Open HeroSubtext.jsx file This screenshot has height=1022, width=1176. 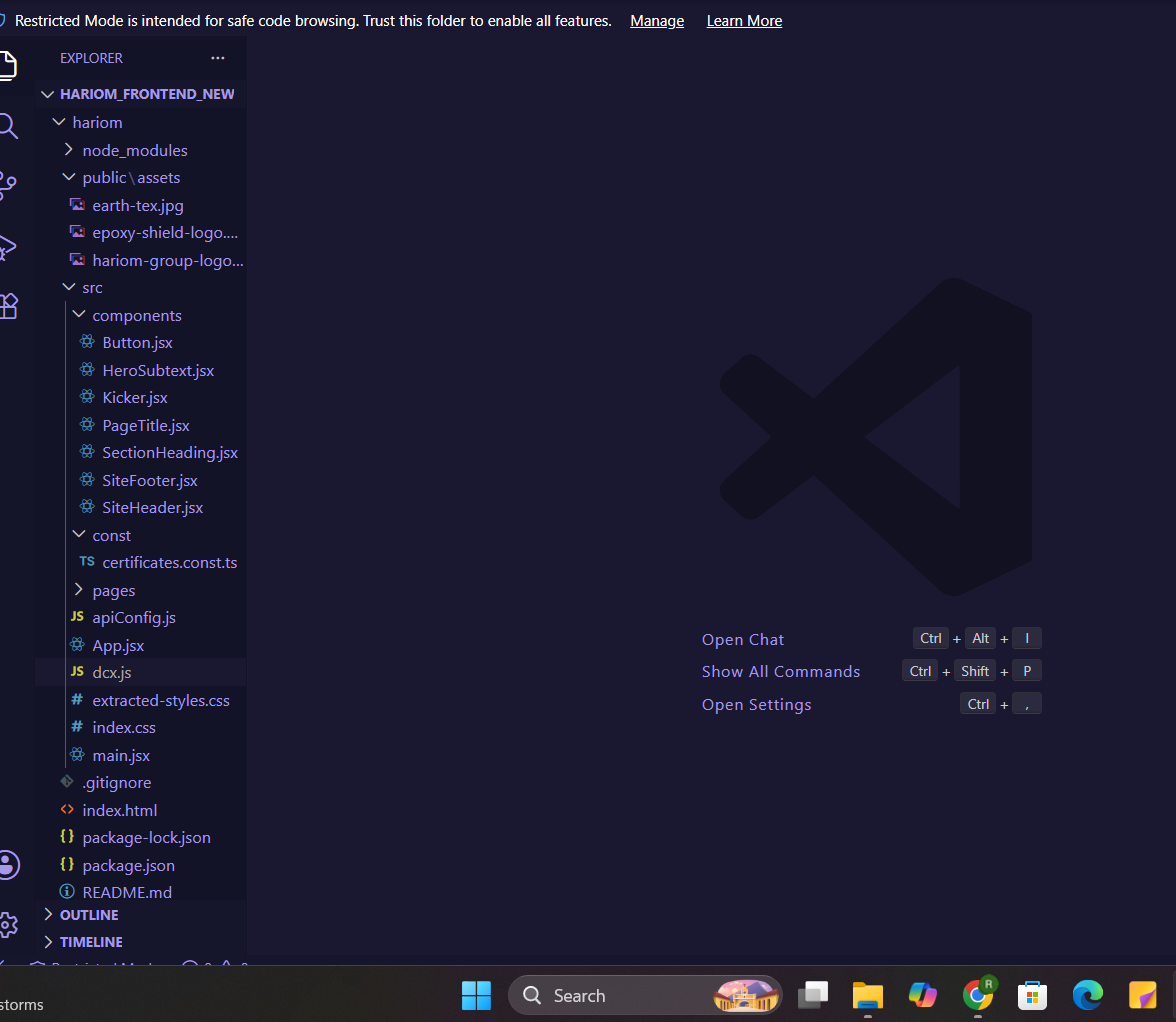click(141, 370)
